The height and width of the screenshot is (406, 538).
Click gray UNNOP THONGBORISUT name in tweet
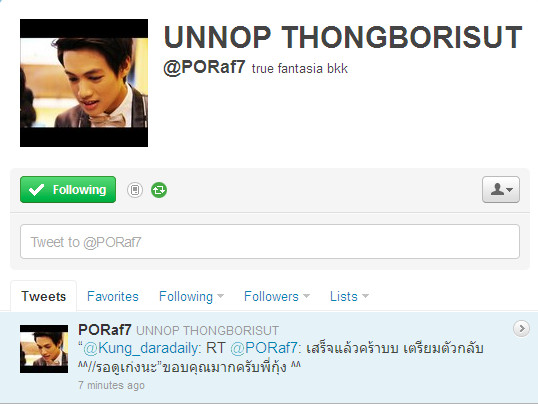[x=207, y=331]
